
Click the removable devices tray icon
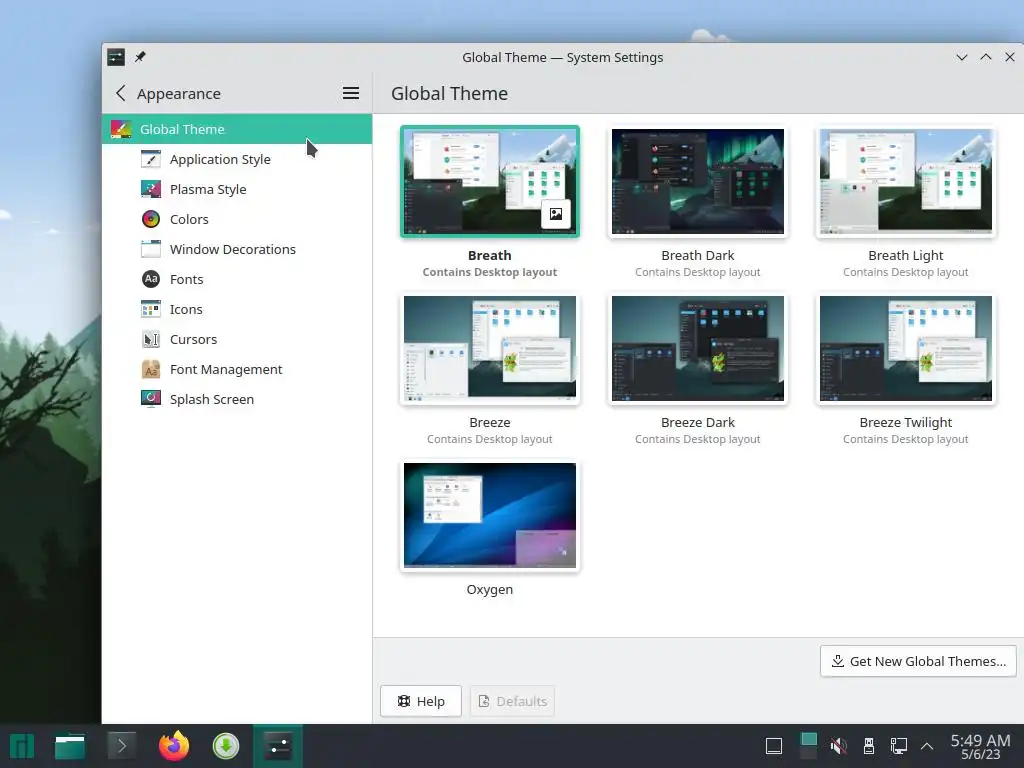click(869, 746)
